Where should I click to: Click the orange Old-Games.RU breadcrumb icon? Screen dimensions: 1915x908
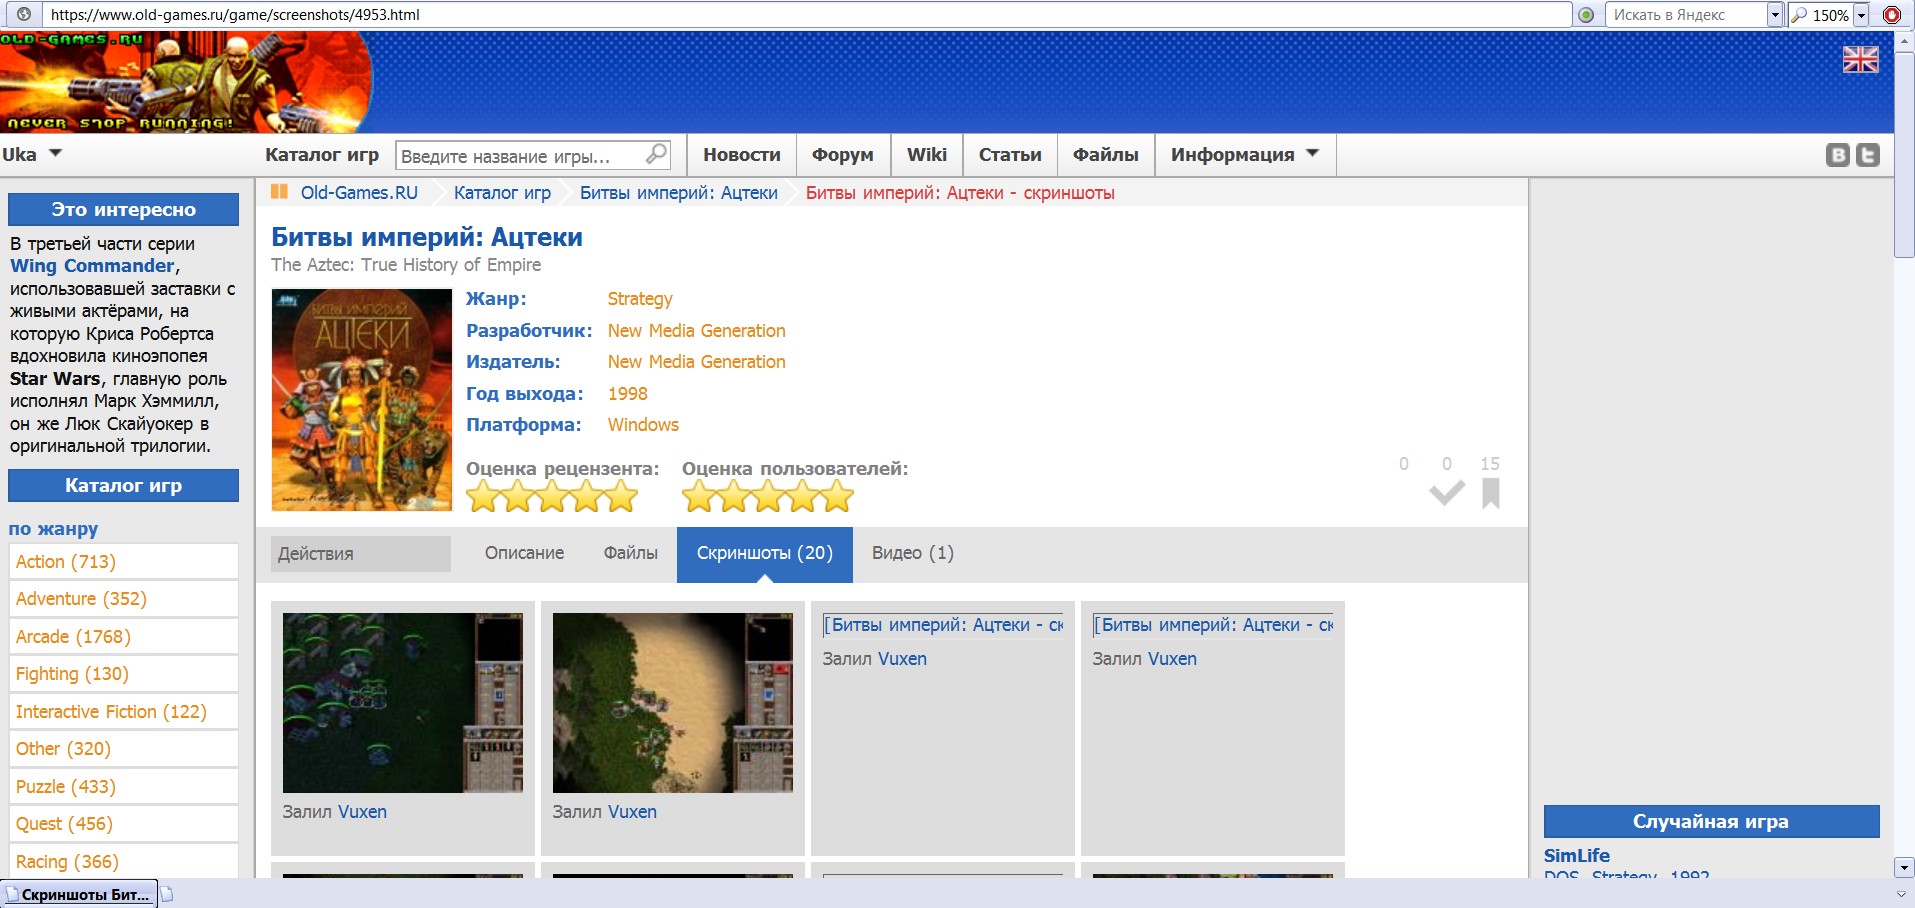(280, 192)
